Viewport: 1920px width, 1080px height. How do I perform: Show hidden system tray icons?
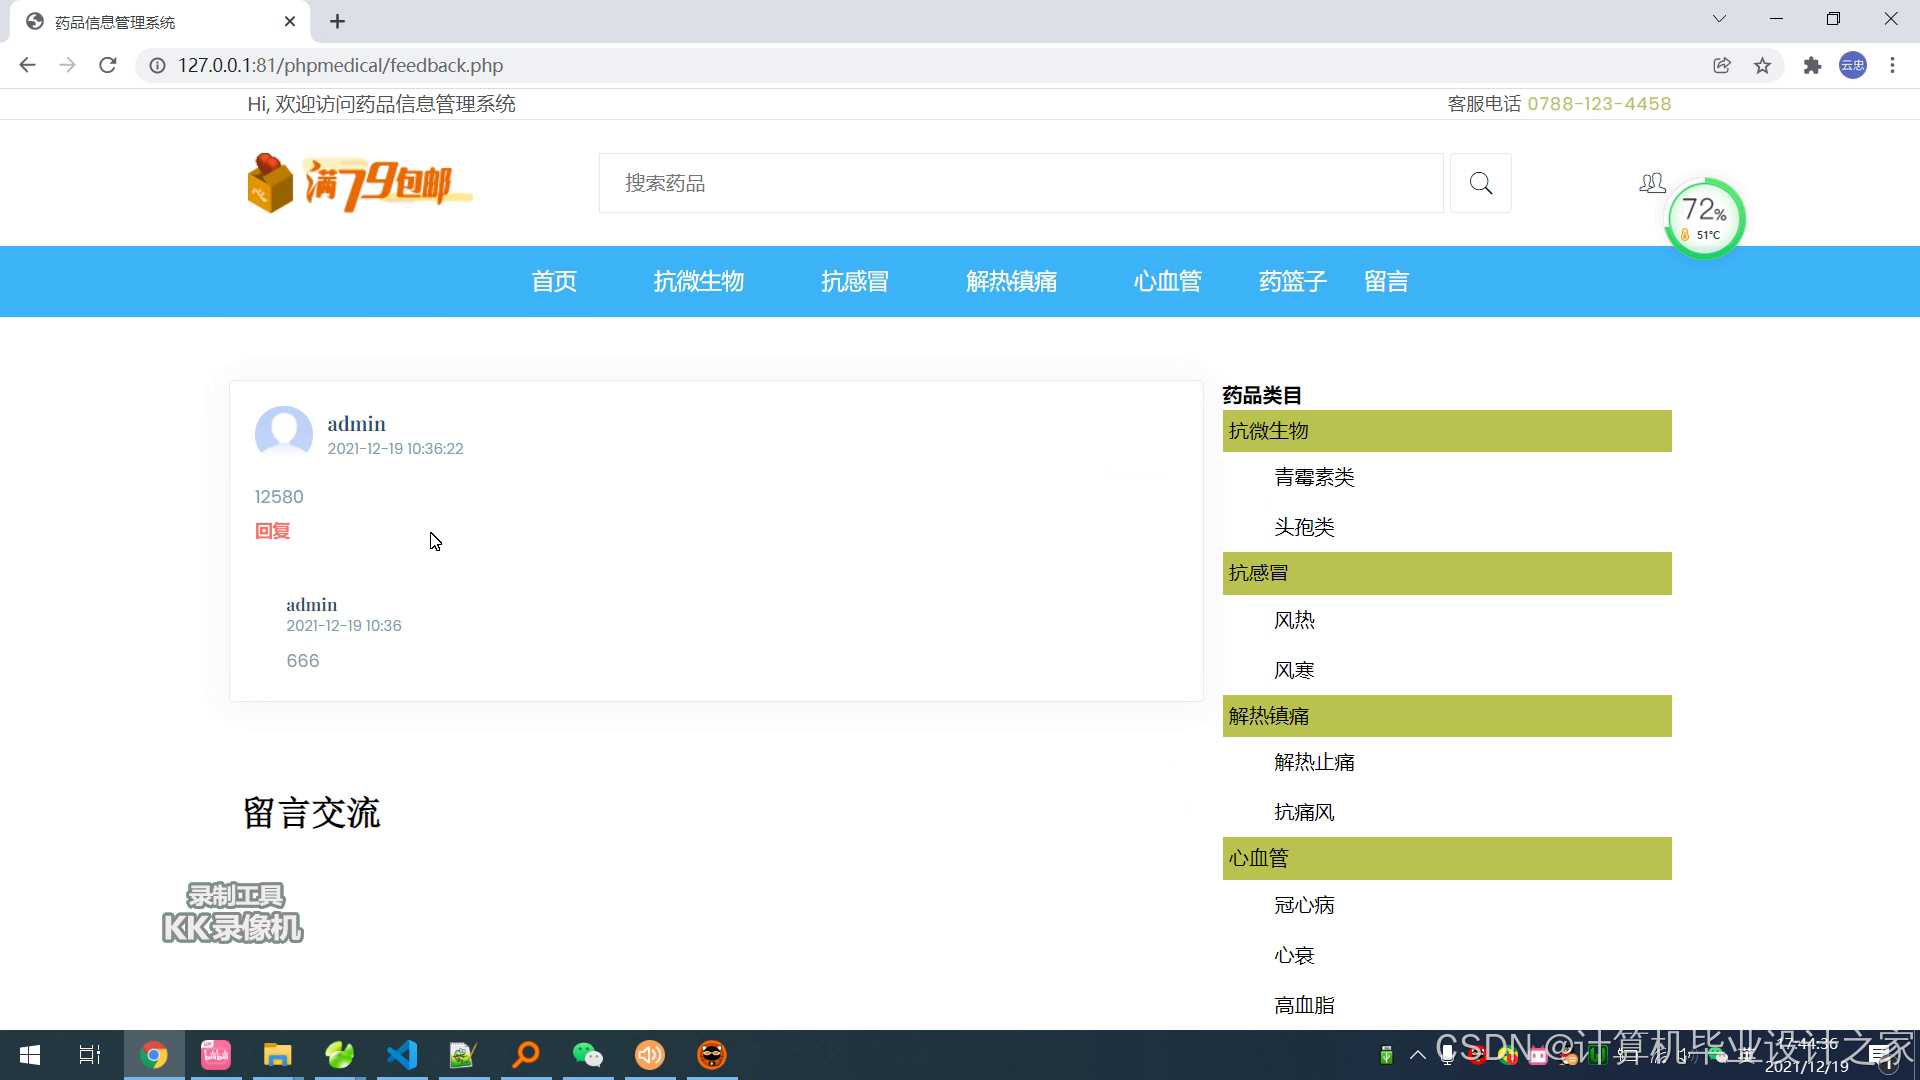pyautogui.click(x=1417, y=1055)
